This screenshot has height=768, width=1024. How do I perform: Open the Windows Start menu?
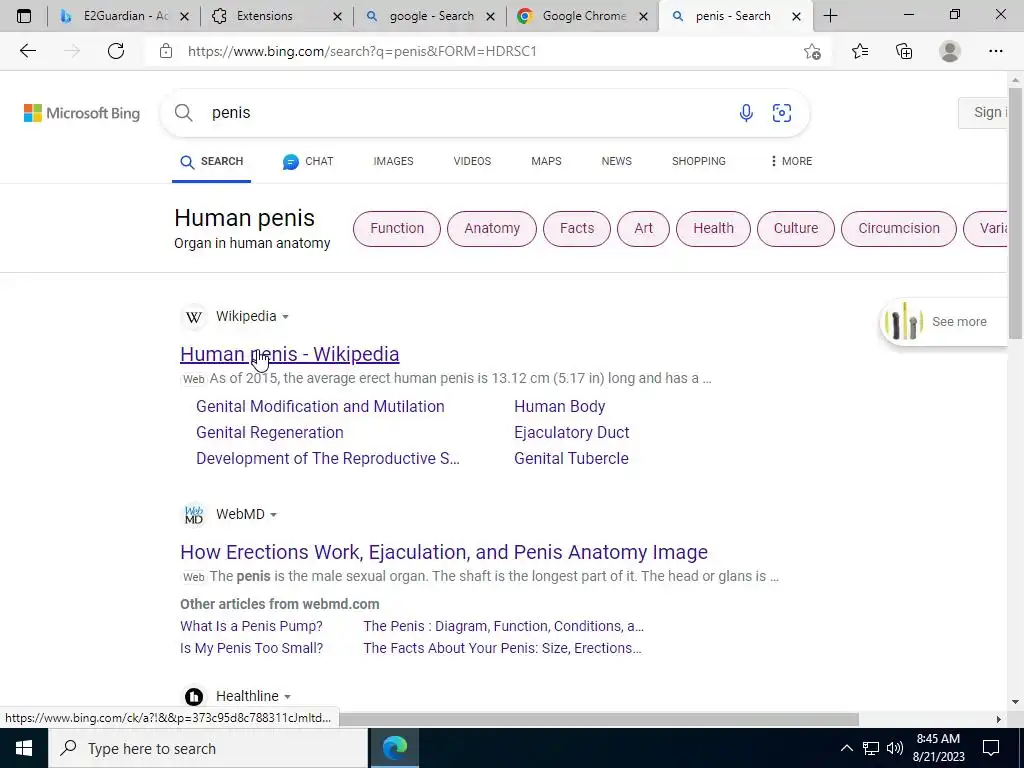24,748
